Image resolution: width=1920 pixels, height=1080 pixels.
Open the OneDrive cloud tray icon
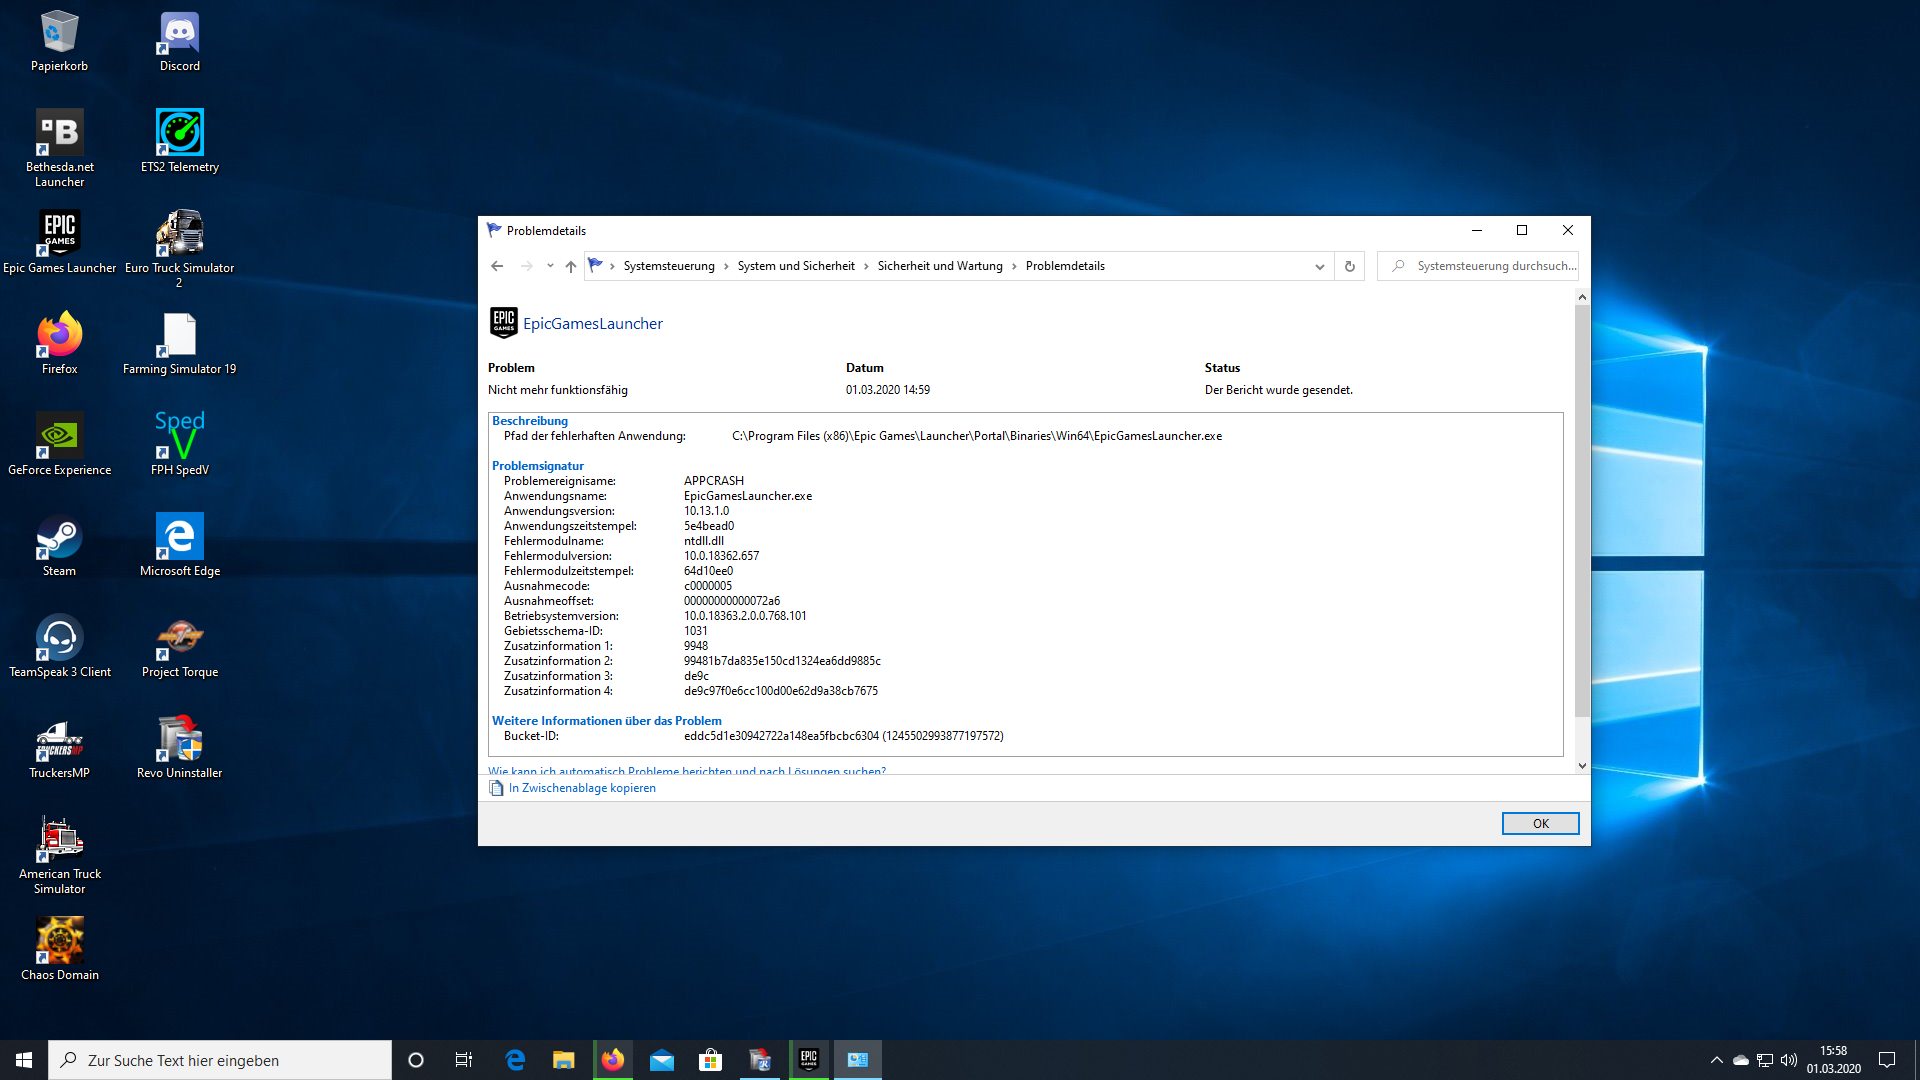click(1741, 1060)
